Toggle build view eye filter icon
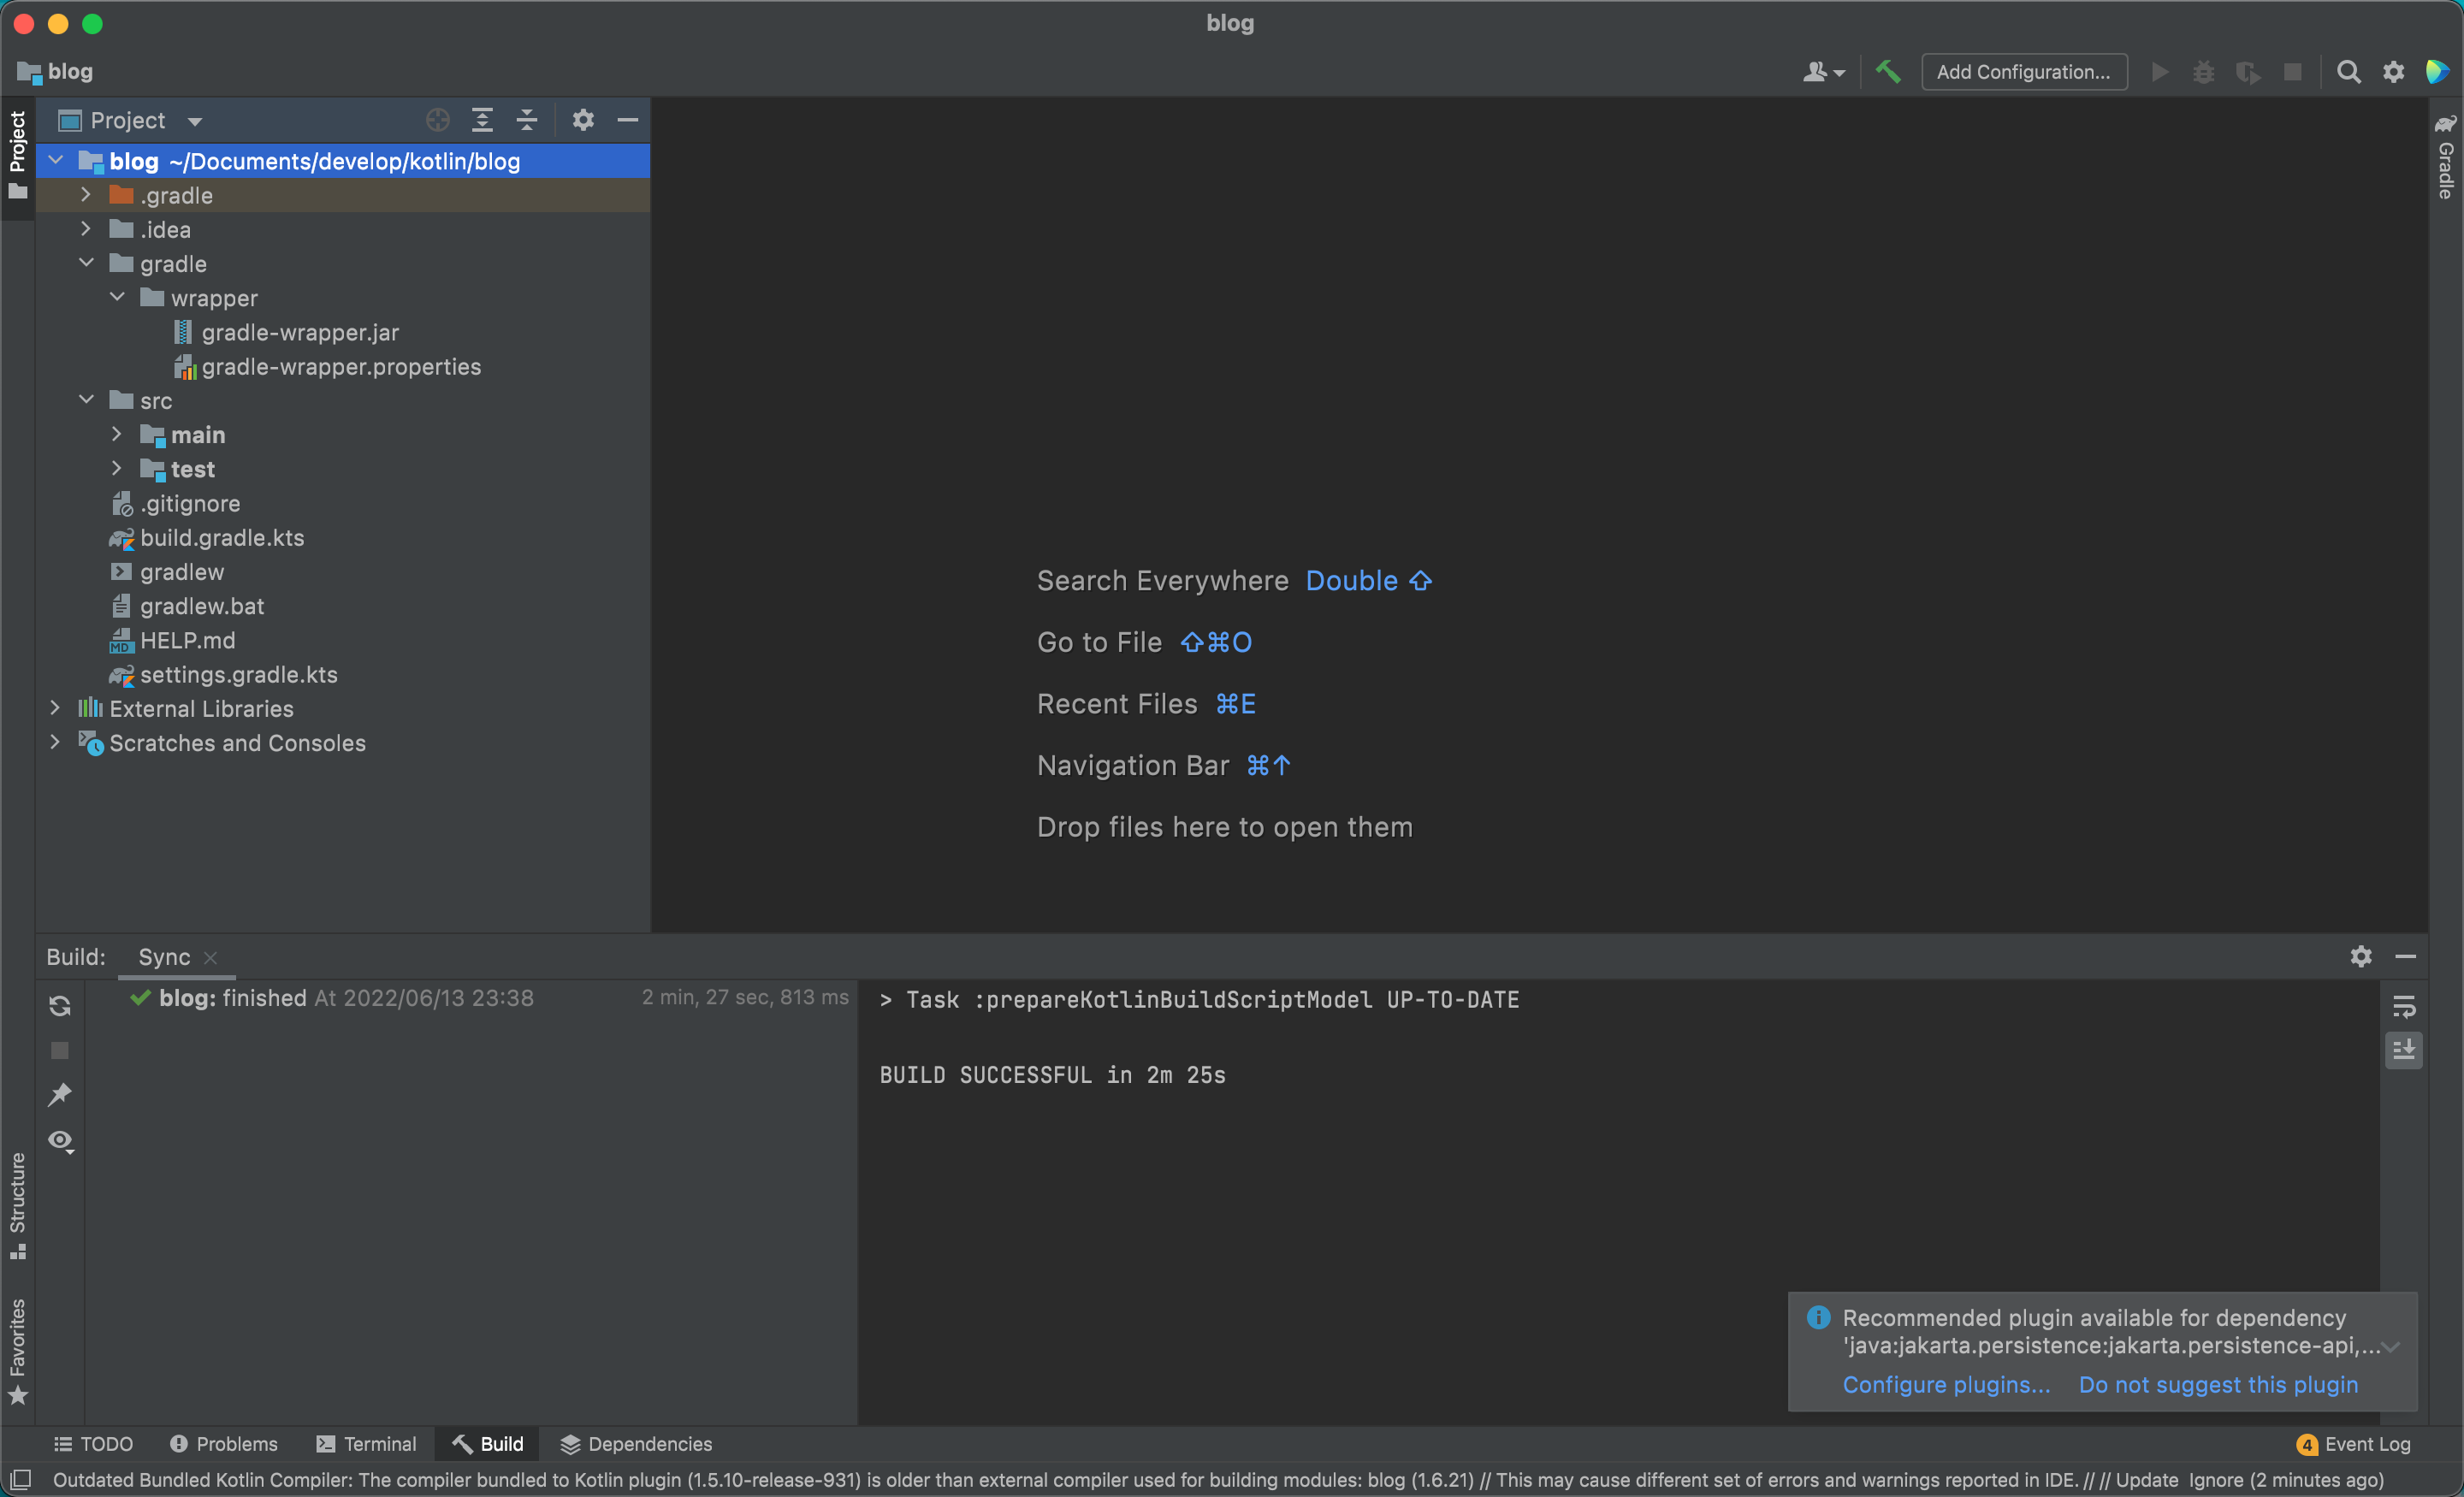 [61, 1141]
